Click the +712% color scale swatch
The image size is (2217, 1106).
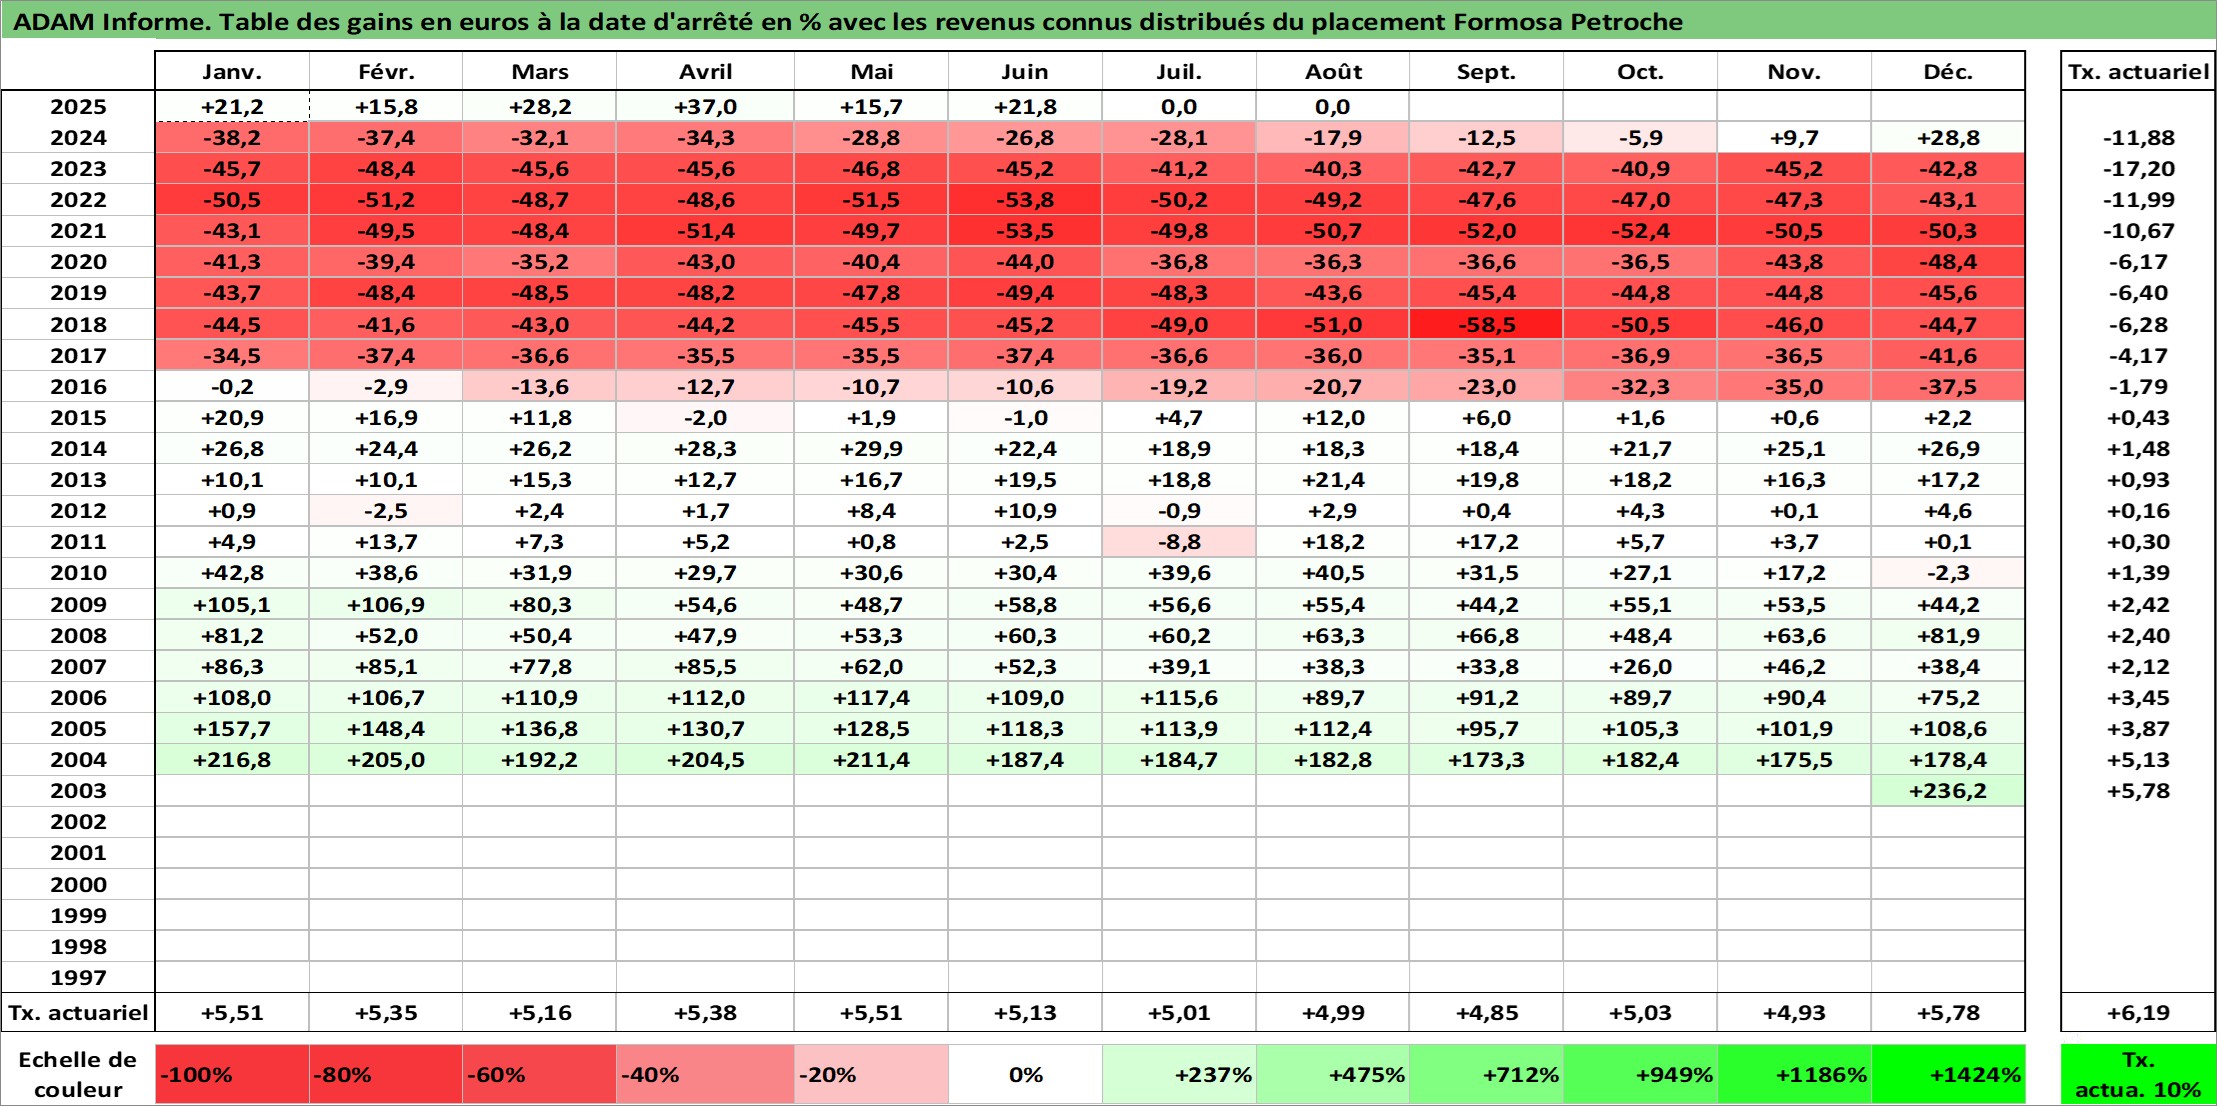click(1486, 1075)
